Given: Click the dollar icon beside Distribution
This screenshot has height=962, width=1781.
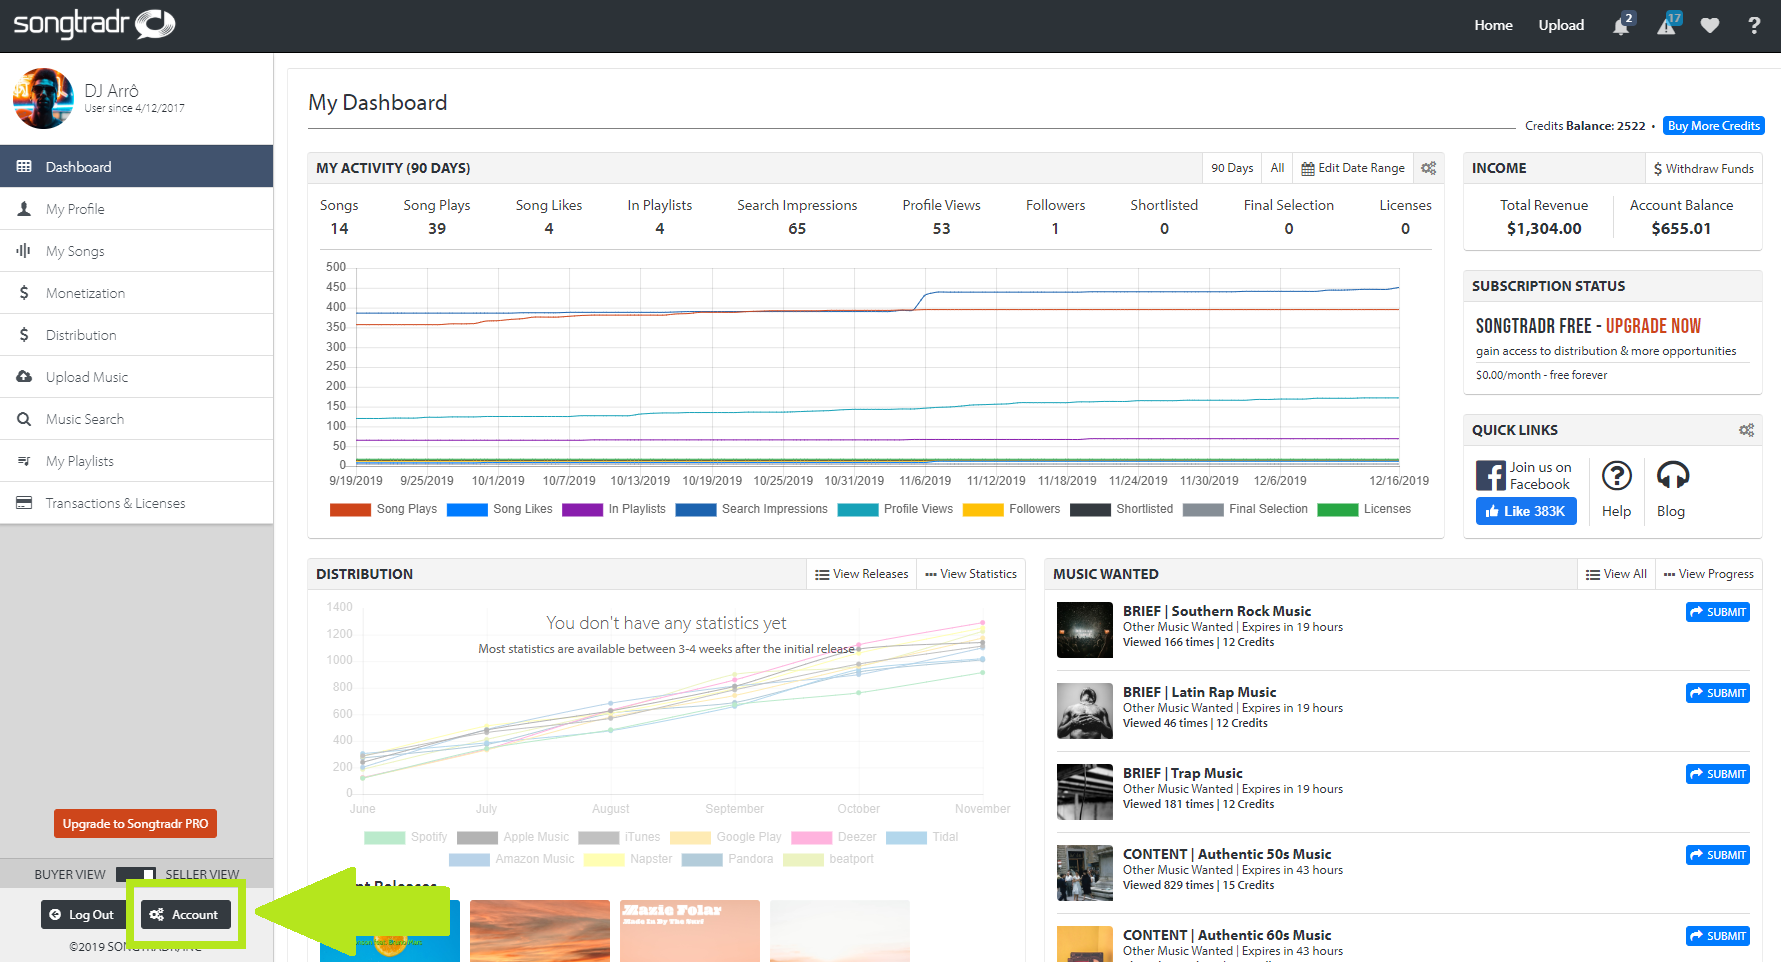Looking at the screenshot, I should tap(24, 335).
